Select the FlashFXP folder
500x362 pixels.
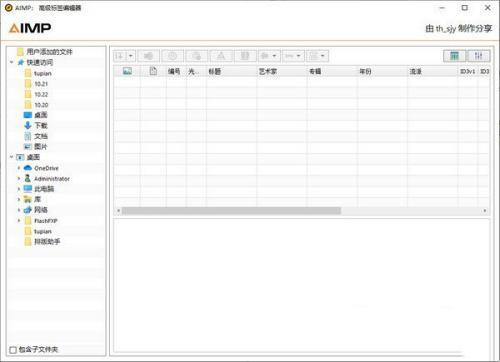coord(46,221)
